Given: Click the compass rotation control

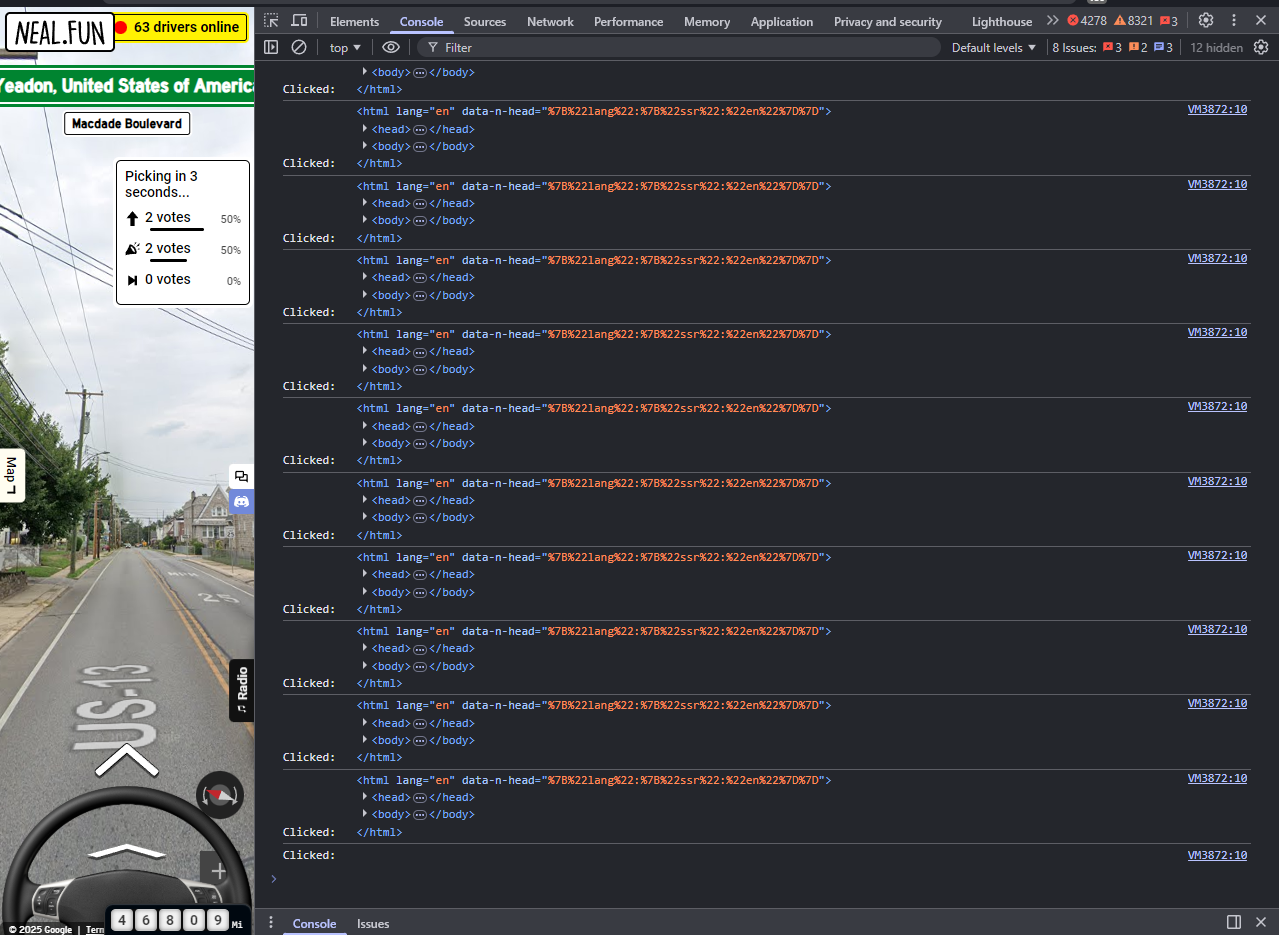Looking at the screenshot, I should click(x=220, y=795).
